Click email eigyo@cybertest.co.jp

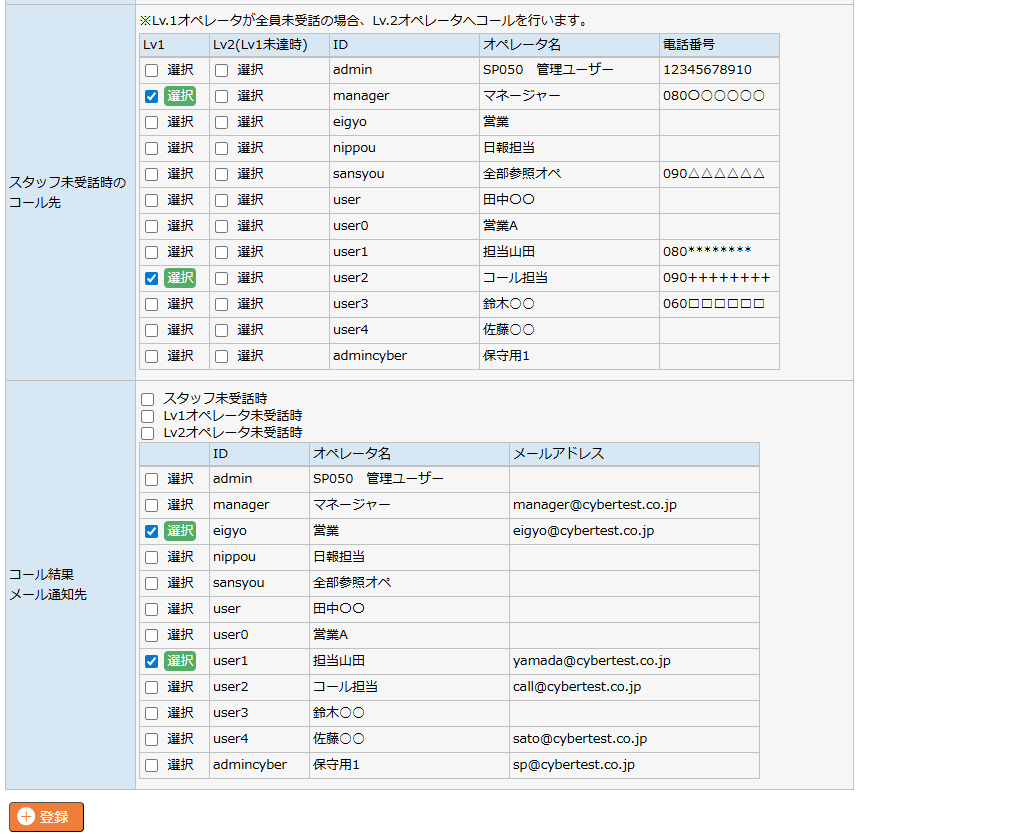(584, 531)
